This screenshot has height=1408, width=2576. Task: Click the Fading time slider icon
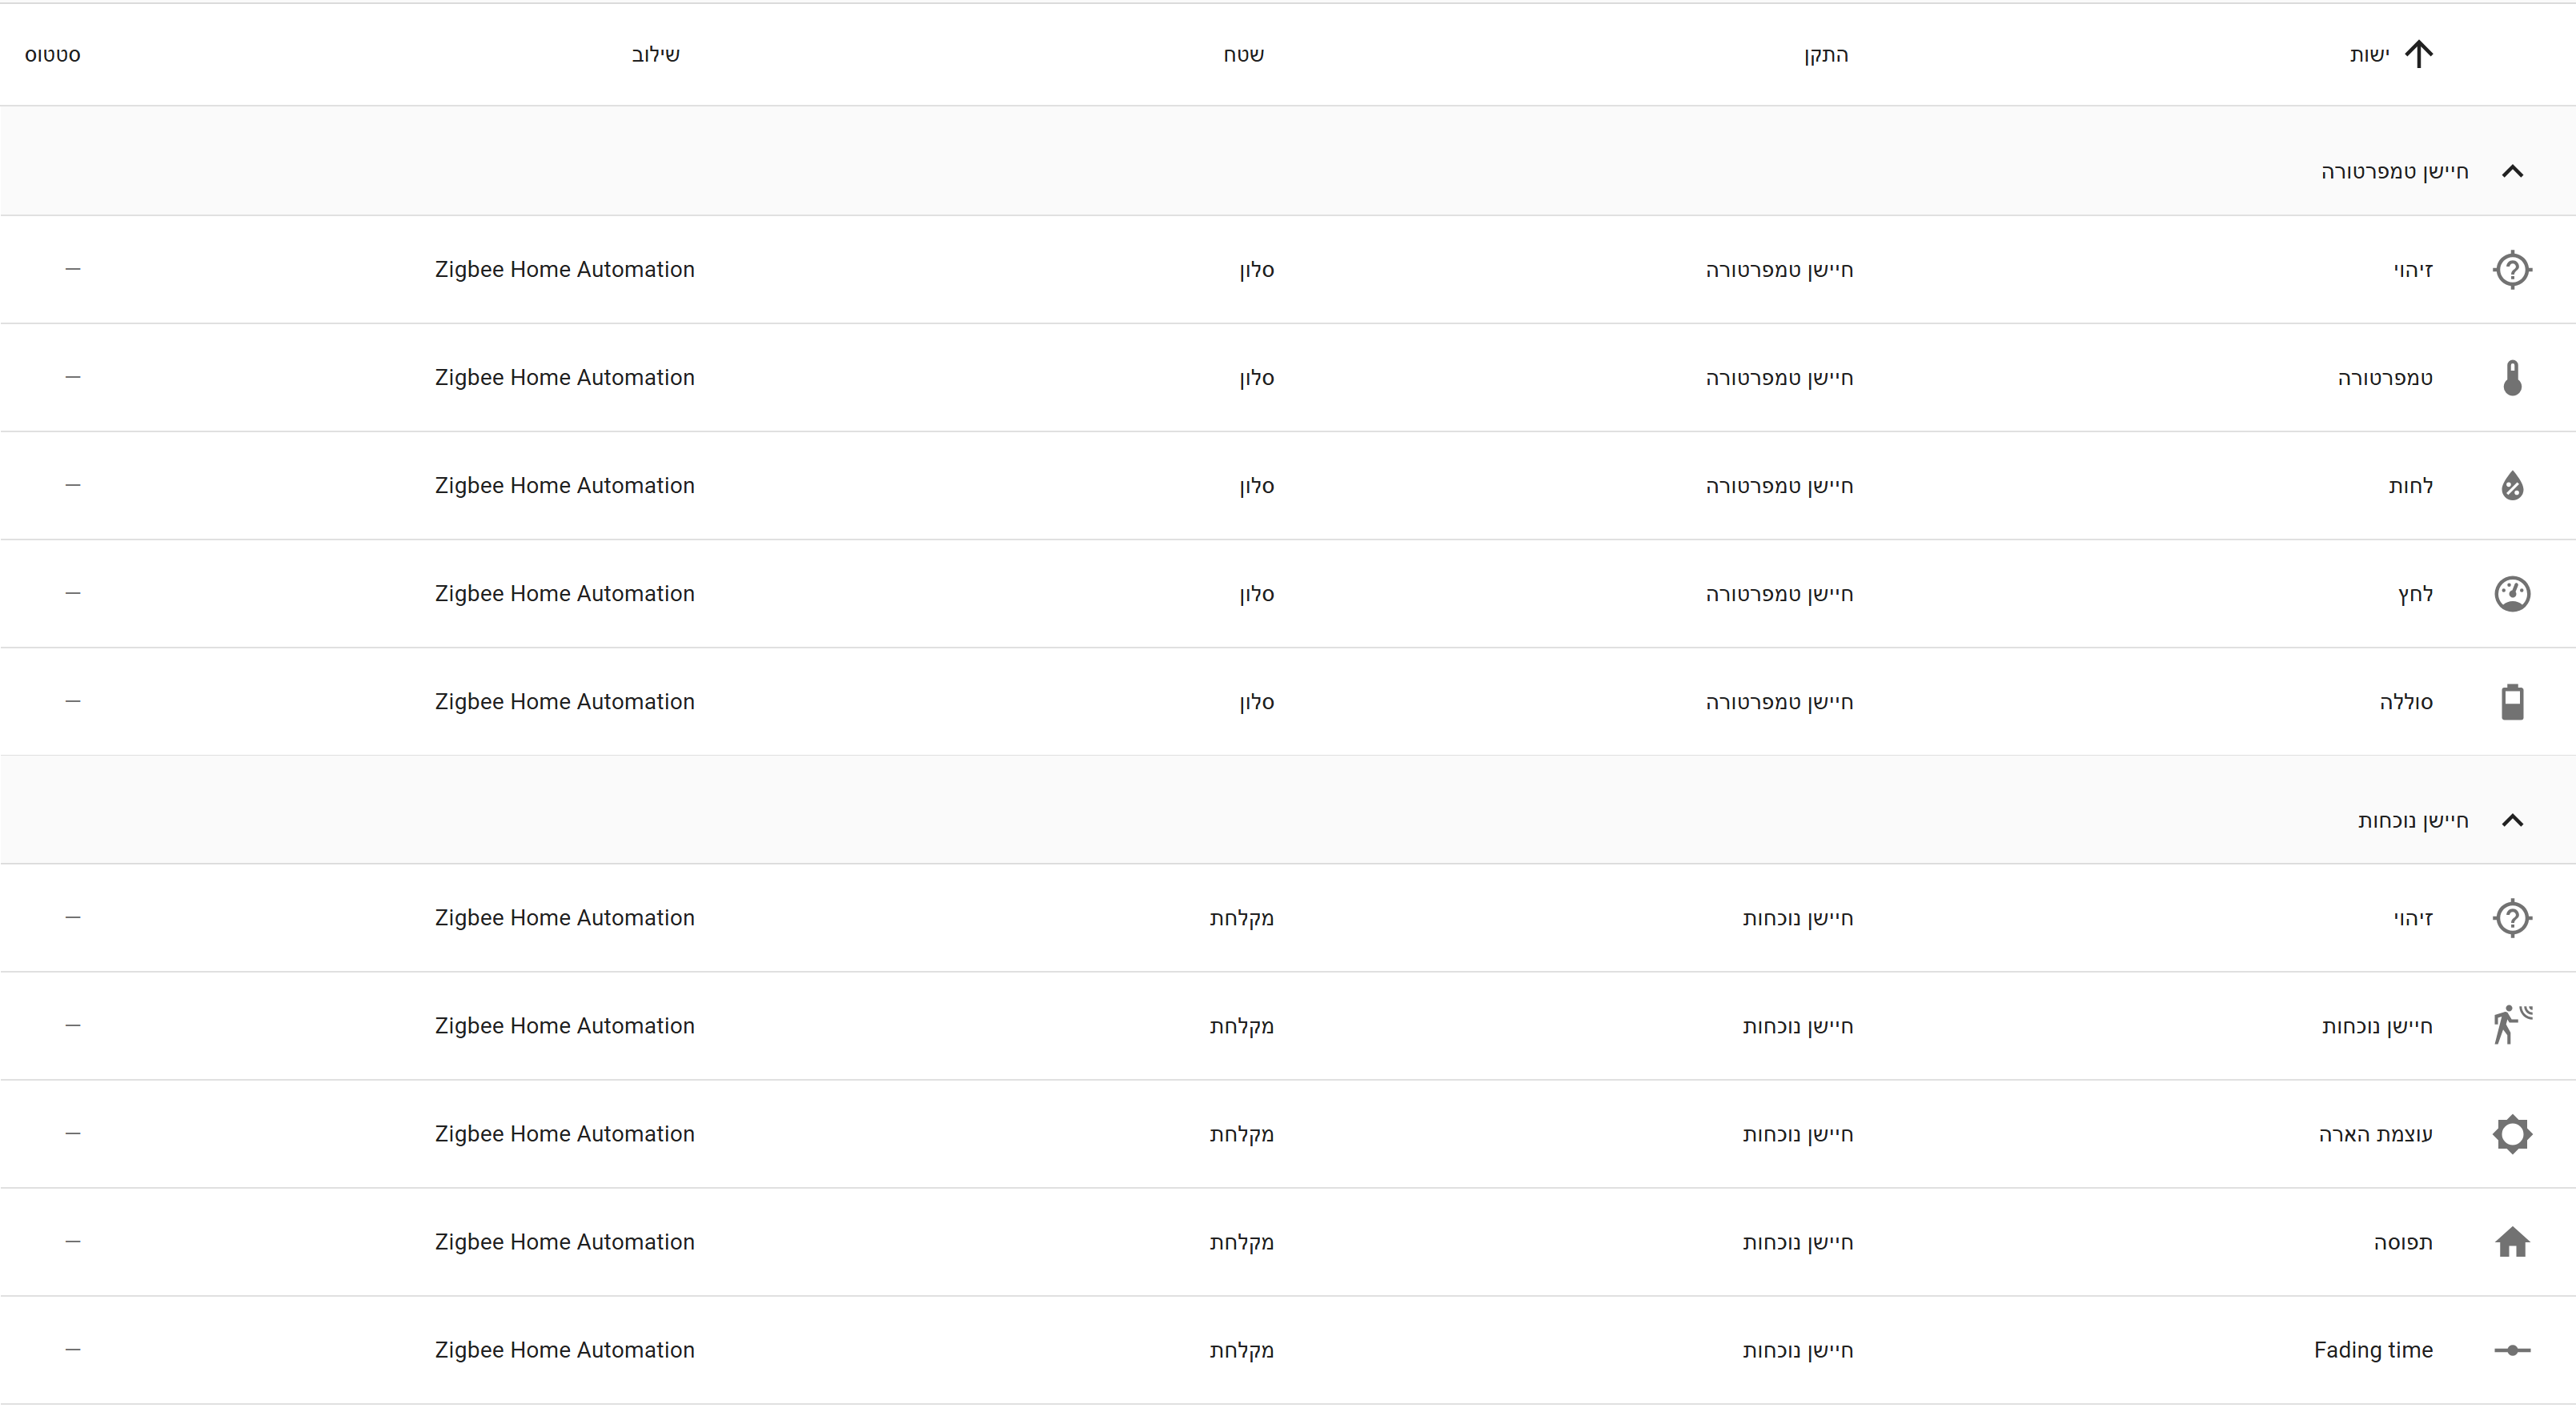click(x=2511, y=1350)
